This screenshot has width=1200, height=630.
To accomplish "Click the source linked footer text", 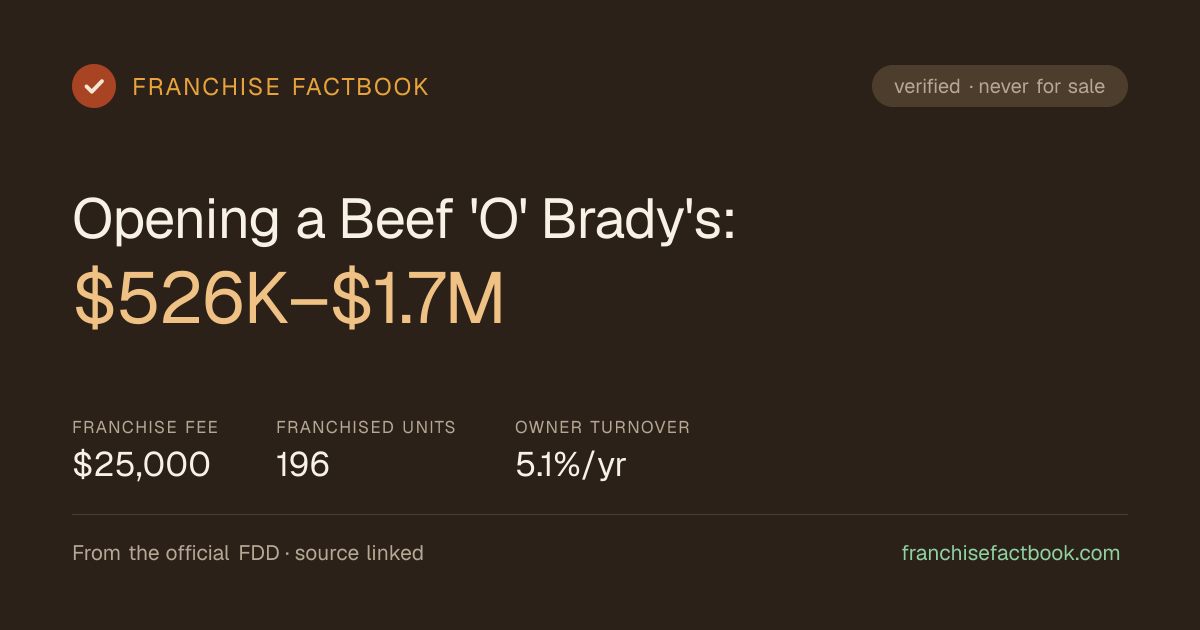I will coord(359,553).
